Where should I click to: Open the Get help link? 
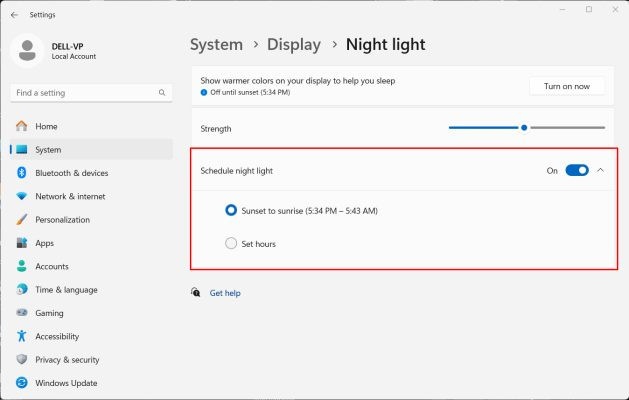point(225,293)
